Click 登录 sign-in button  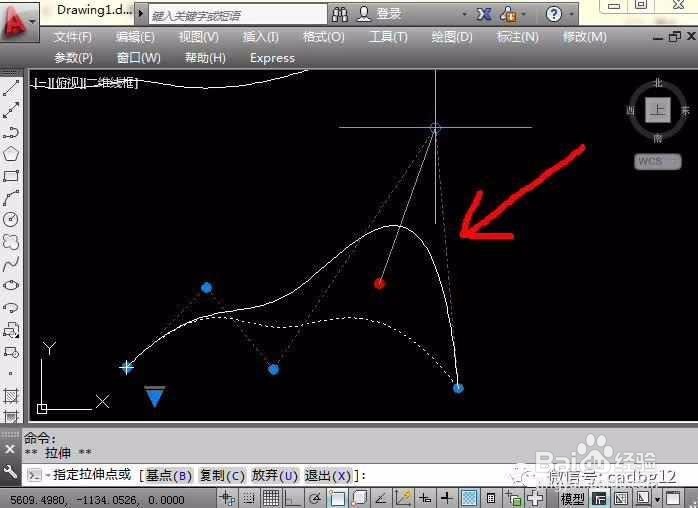[389, 14]
